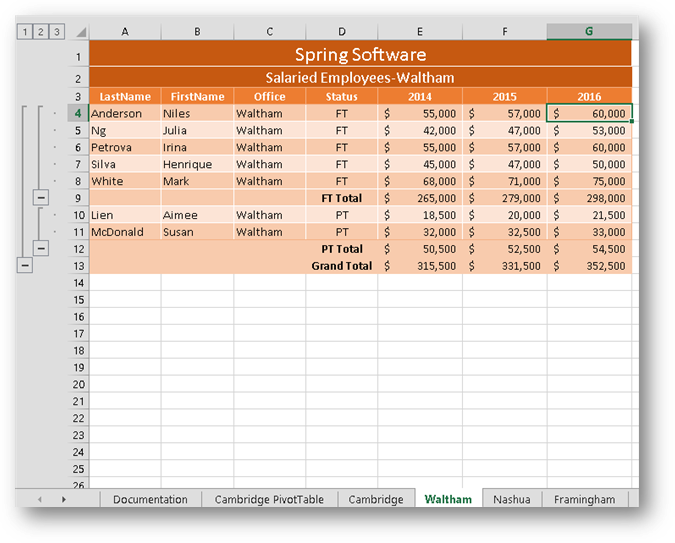The width and height of the screenshot is (675, 543).
Task: Select the PT Total label cell
Action: (x=341, y=249)
